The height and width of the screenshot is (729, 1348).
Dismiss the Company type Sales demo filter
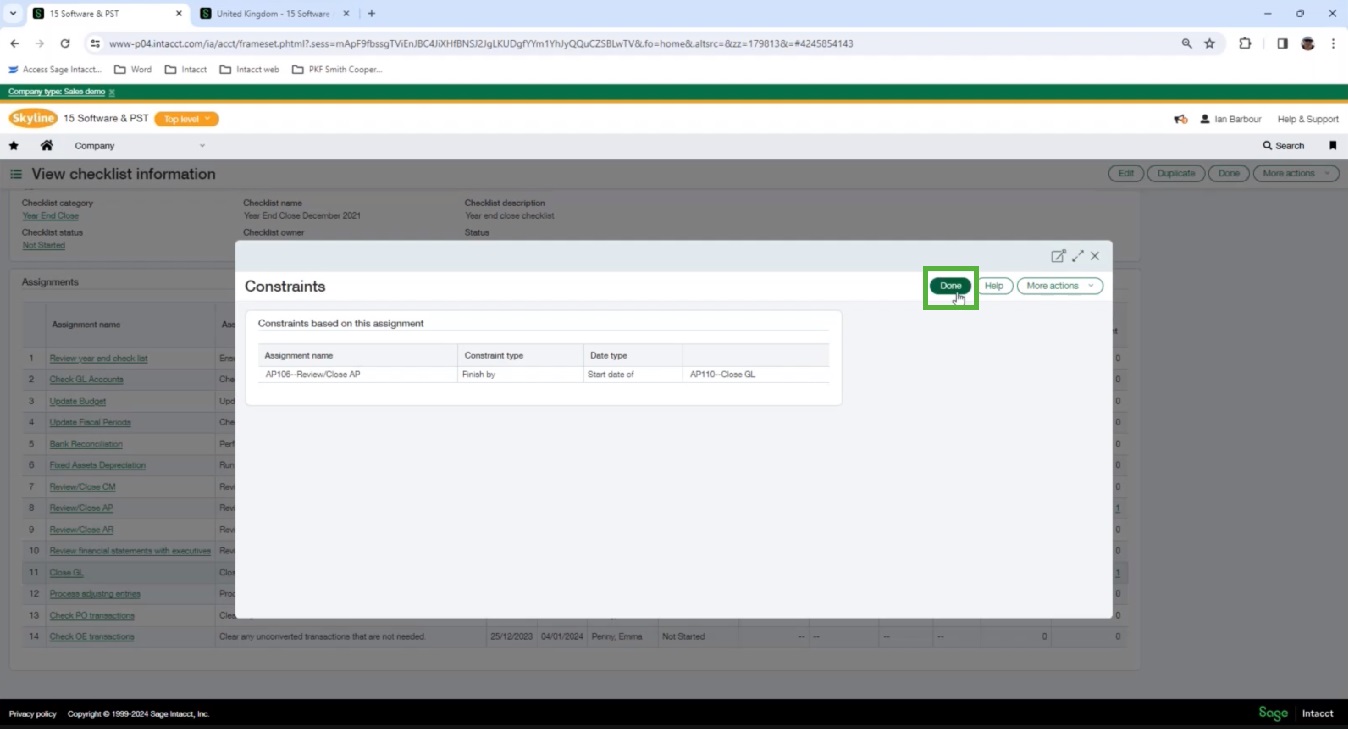111,91
